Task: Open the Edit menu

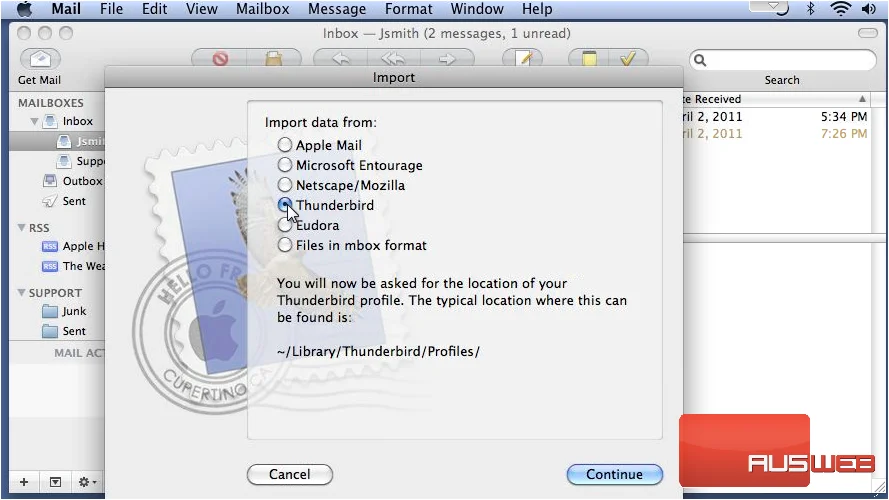Action: coord(154,9)
